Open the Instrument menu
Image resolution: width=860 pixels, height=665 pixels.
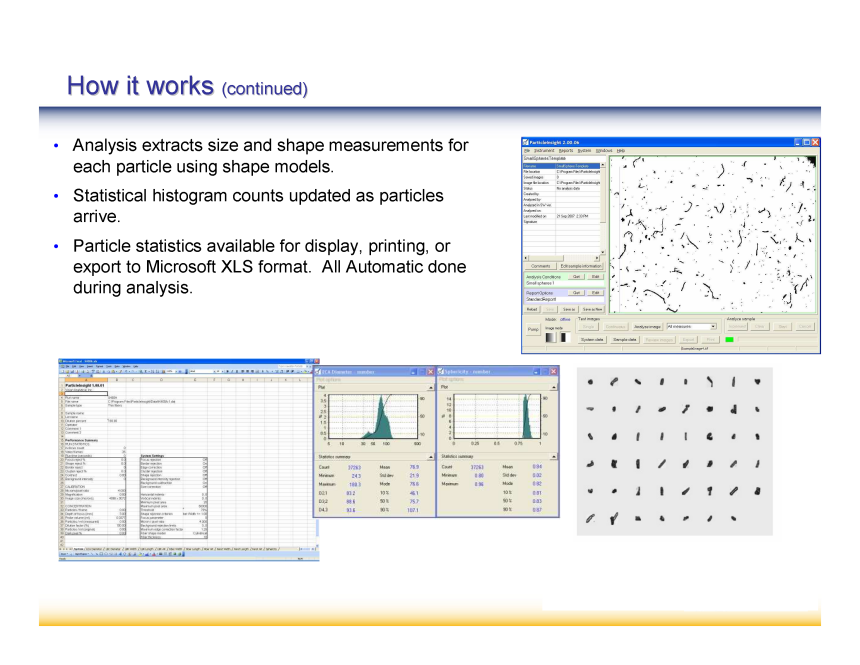(x=542, y=150)
